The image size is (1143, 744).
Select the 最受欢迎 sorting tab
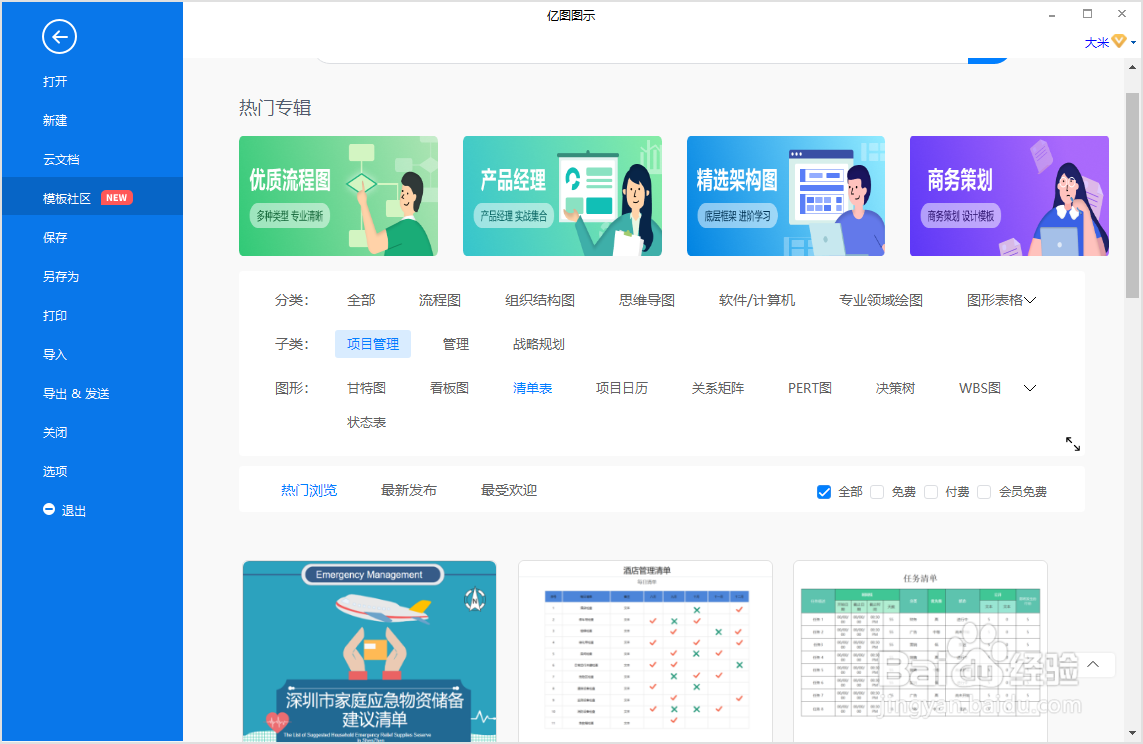[x=507, y=490]
